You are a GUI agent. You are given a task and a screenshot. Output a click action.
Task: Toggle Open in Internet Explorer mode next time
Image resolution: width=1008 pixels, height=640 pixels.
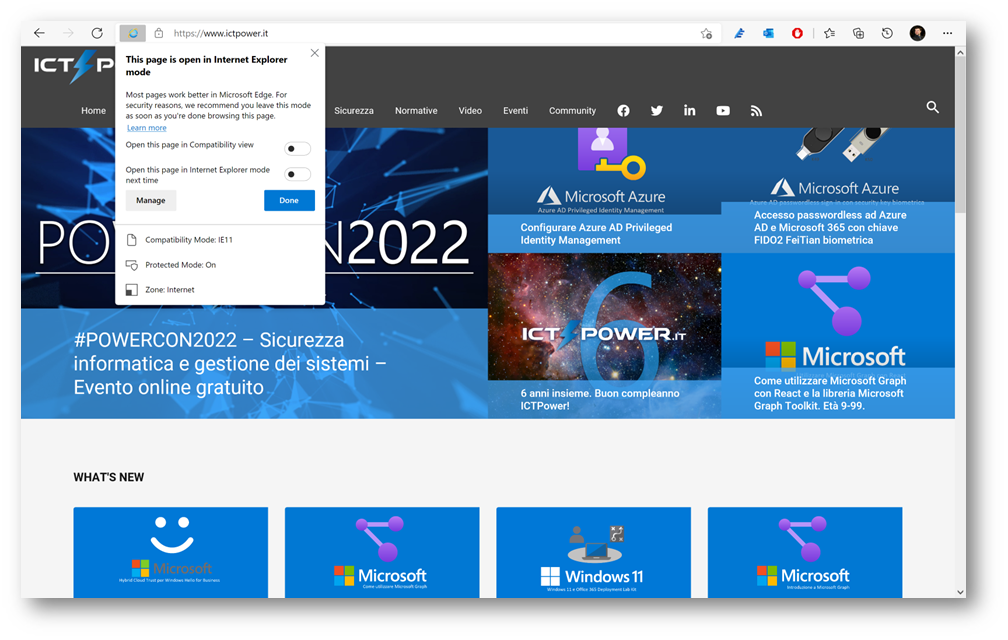point(297,174)
